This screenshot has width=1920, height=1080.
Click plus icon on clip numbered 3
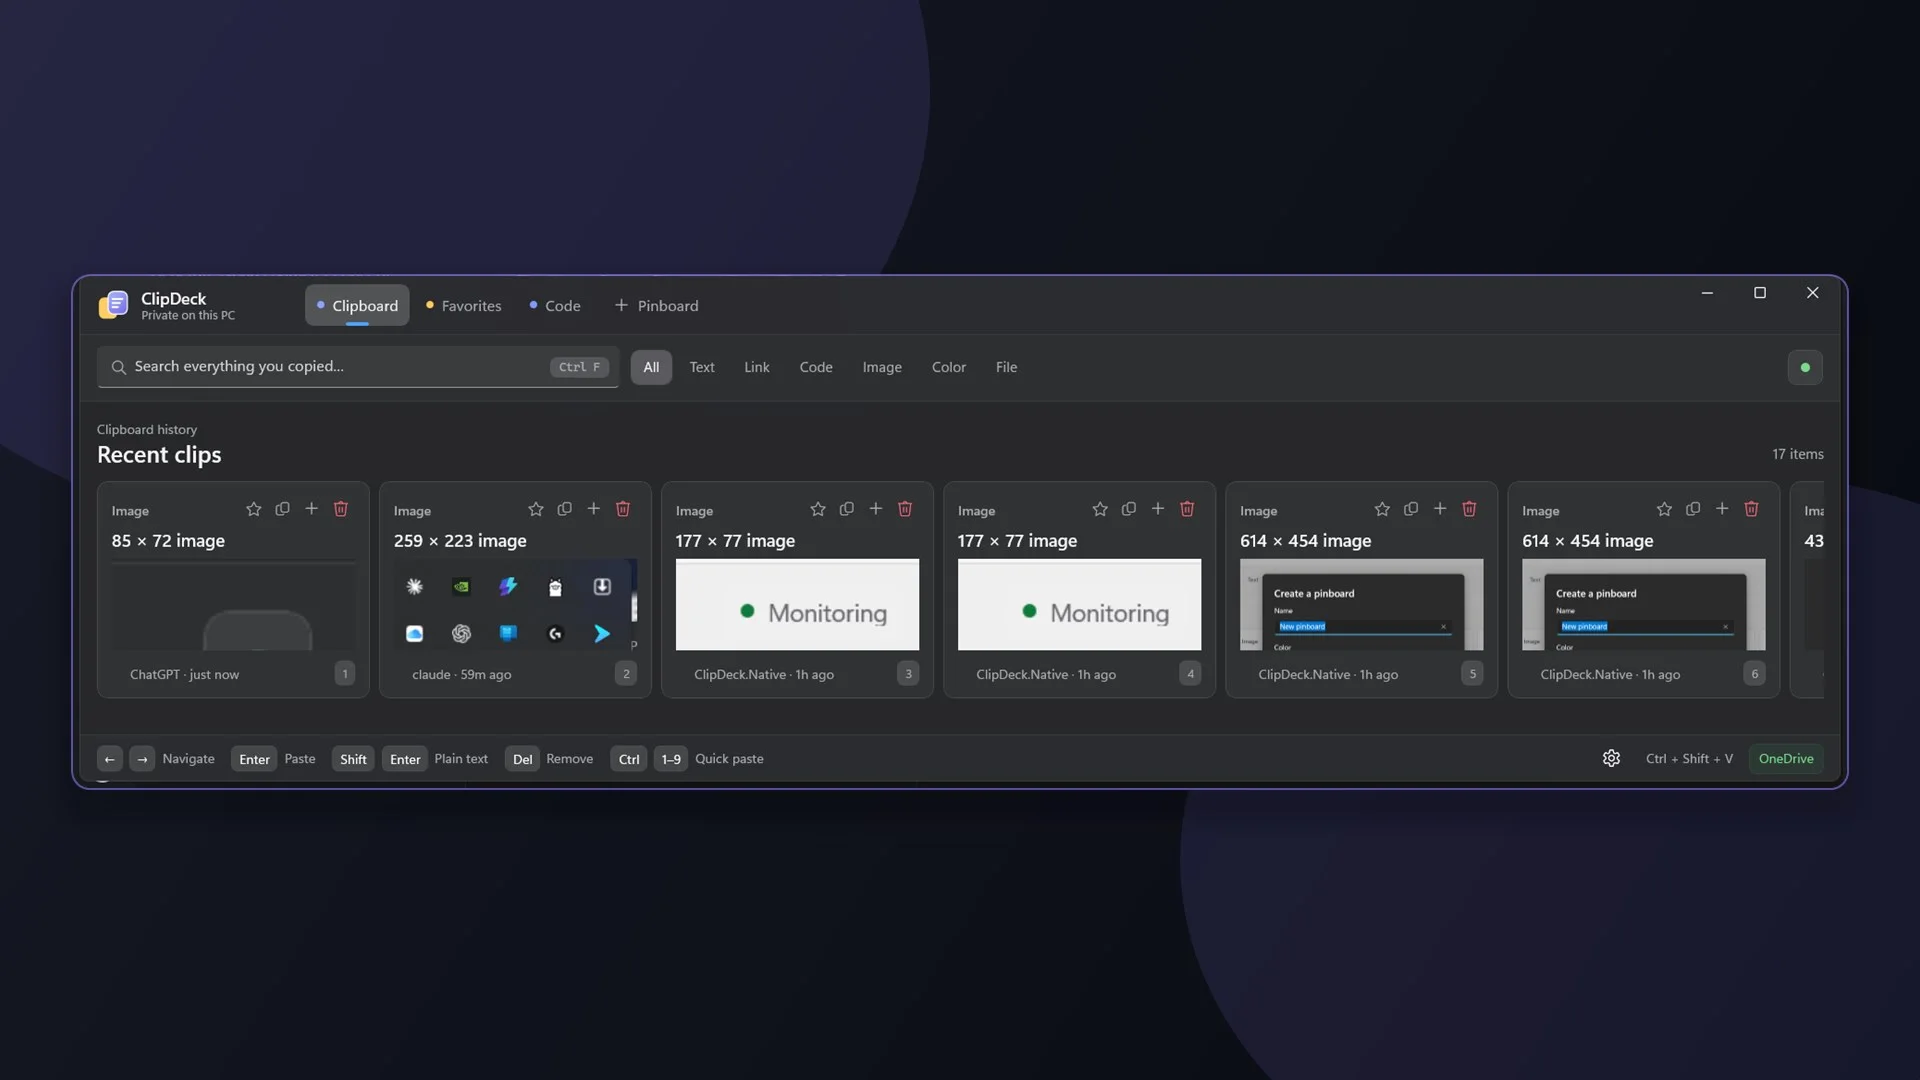(x=875, y=509)
